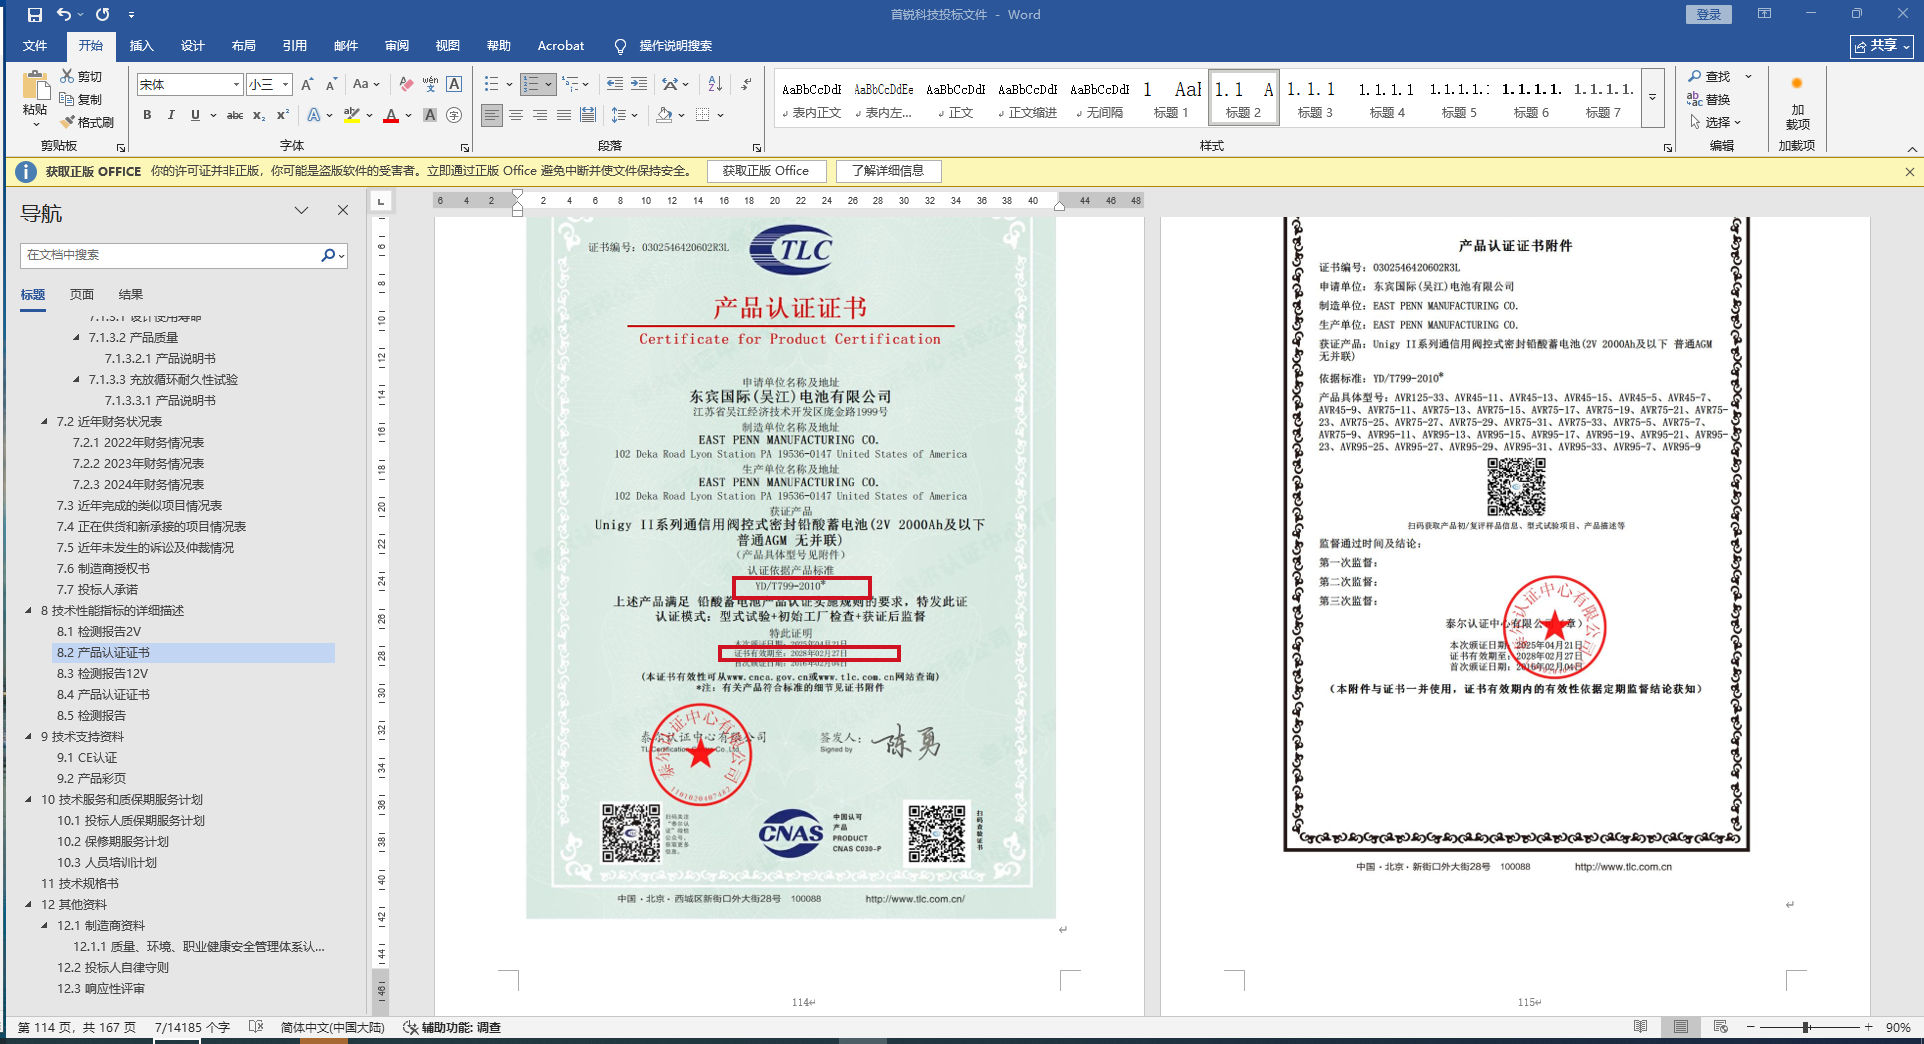This screenshot has height=1044, width=1924.
Task: Click the Save icon in title bar
Action: tap(35, 15)
